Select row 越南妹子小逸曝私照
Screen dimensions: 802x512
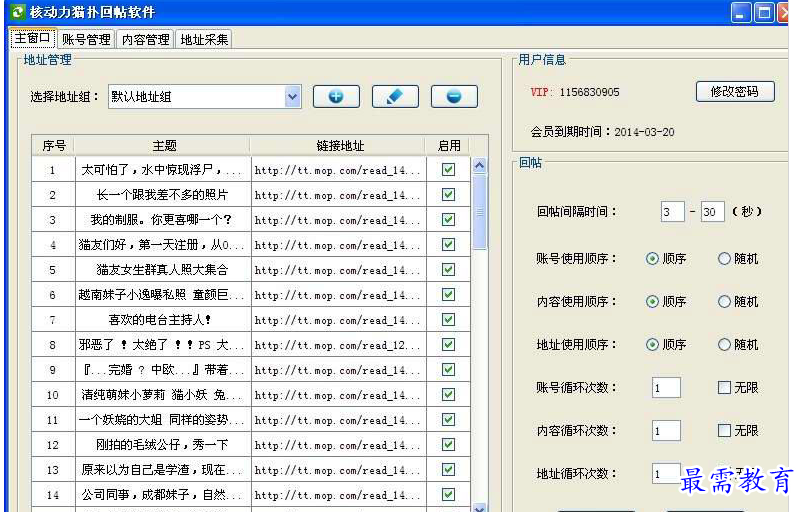tap(251, 295)
